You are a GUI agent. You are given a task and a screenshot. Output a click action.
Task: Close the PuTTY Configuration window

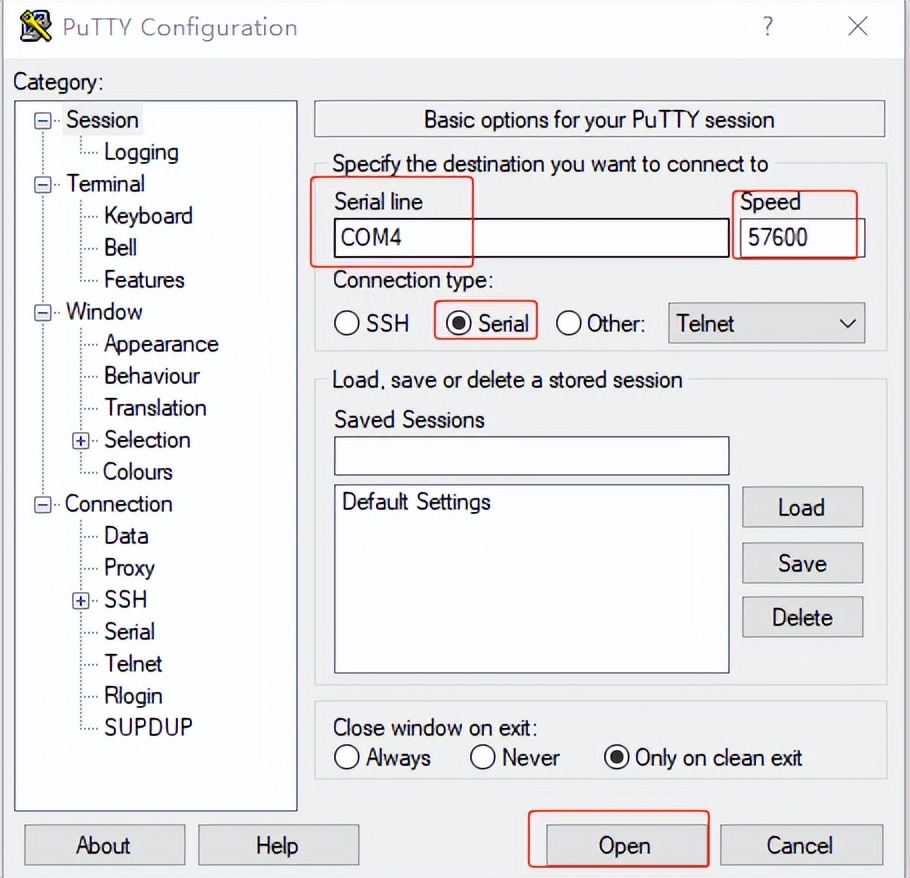coord(857,27)
